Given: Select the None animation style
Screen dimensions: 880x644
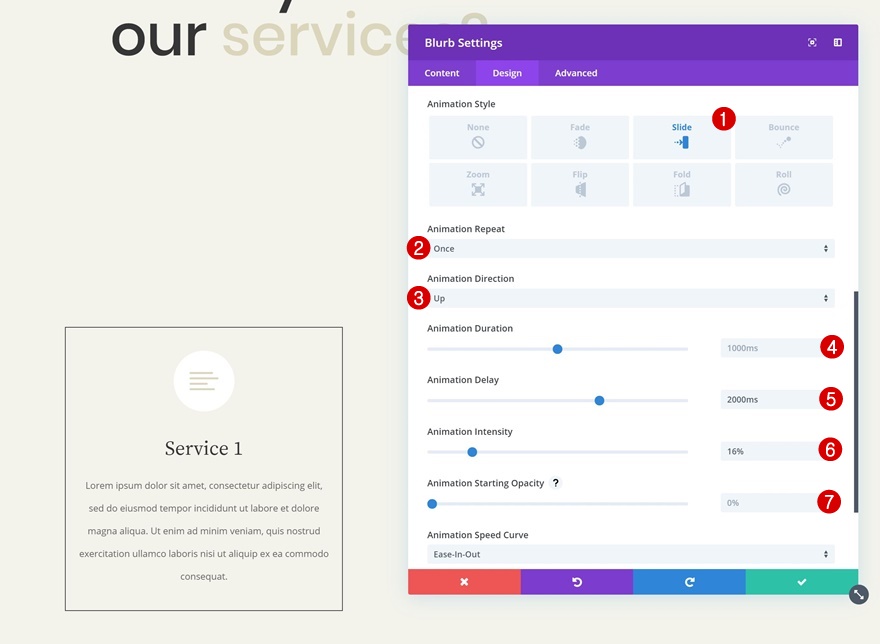Looking at the screenshot, I should 478,137.
